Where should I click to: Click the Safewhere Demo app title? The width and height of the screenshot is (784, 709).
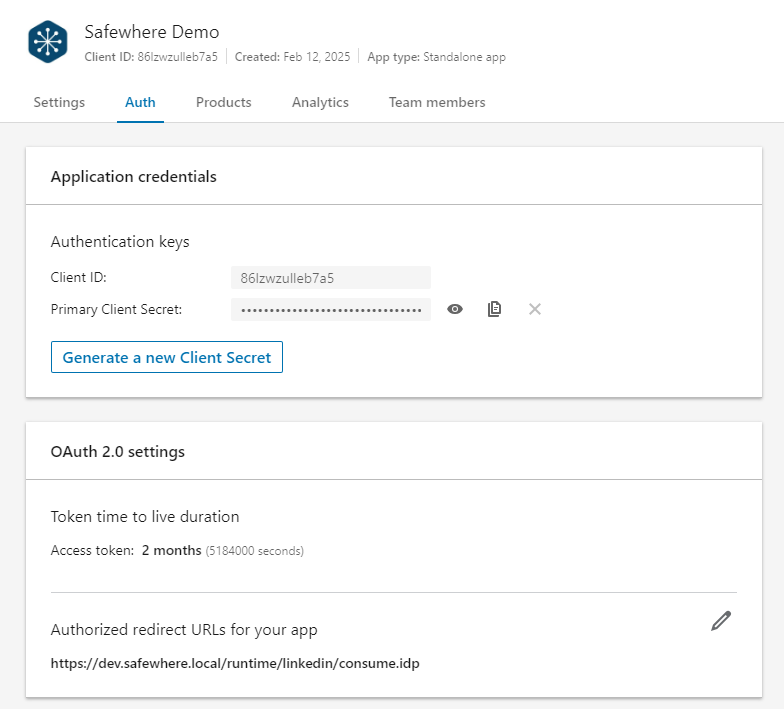151,32
